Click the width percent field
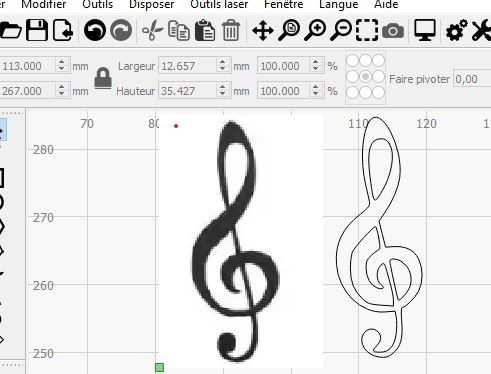This screenshot has height=374, width=491. point(284,66)
